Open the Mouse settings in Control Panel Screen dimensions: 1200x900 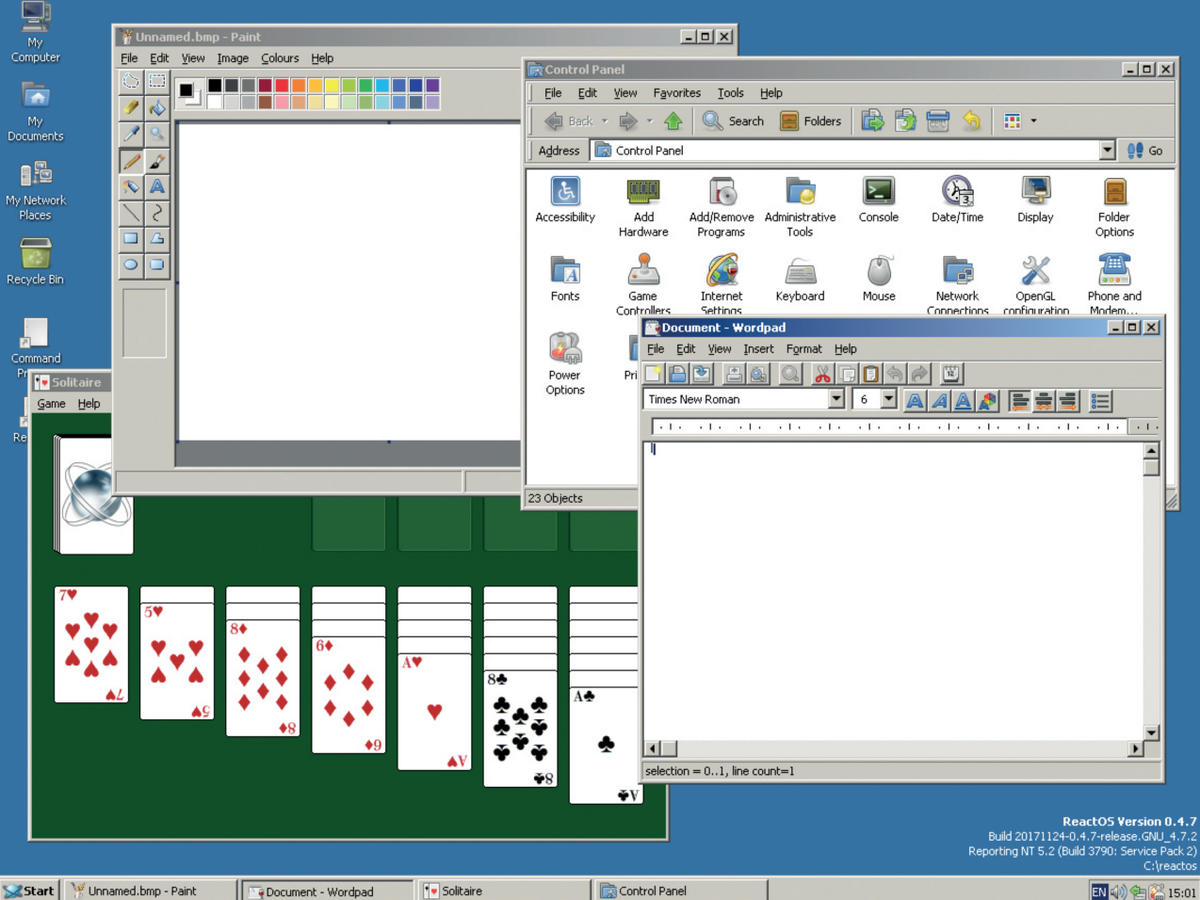[878, 270]
